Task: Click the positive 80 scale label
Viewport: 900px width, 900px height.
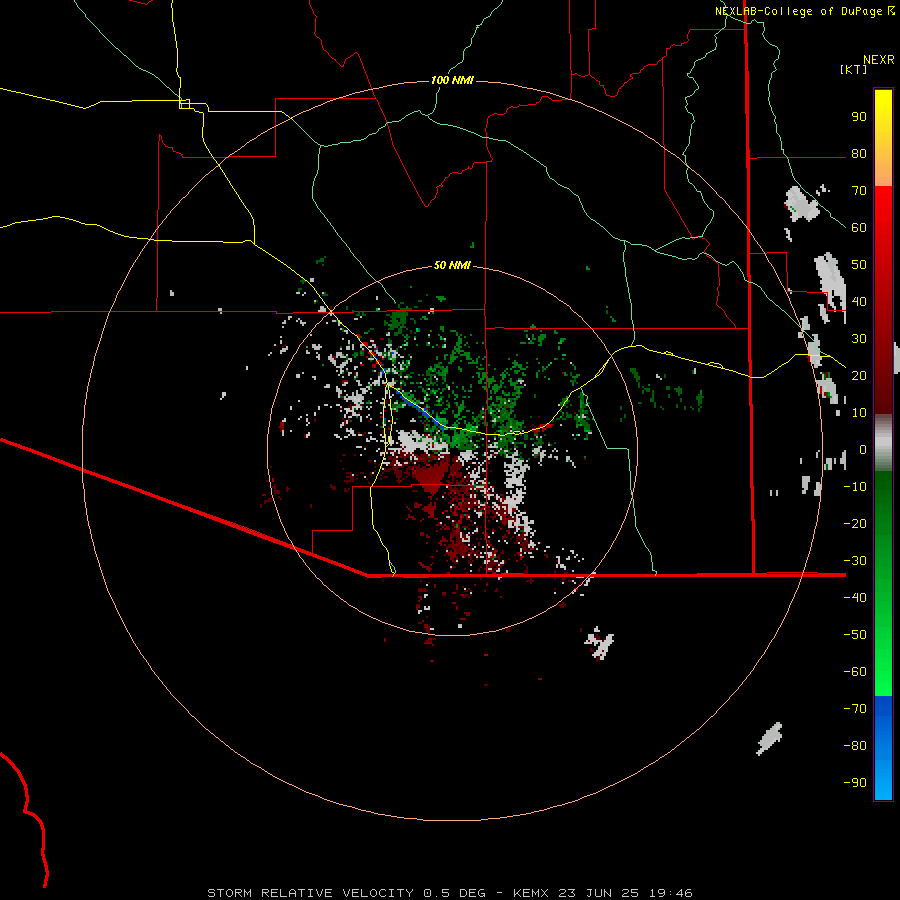Action: pyautogui.click(x=859, y=154)
